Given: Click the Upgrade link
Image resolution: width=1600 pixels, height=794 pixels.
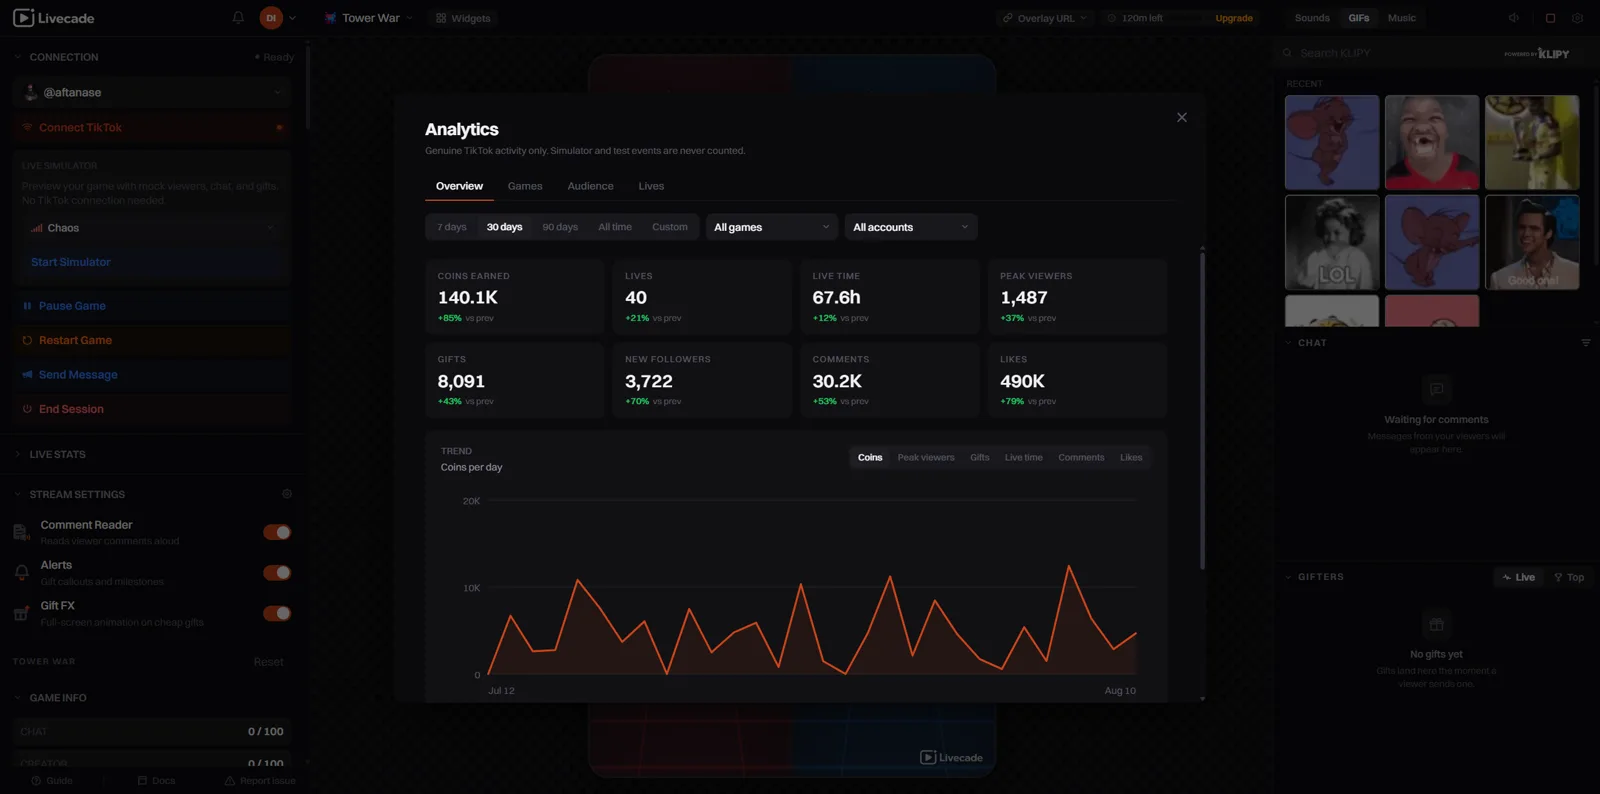Looking at the screenshot, I should [x=1234, y=18].
